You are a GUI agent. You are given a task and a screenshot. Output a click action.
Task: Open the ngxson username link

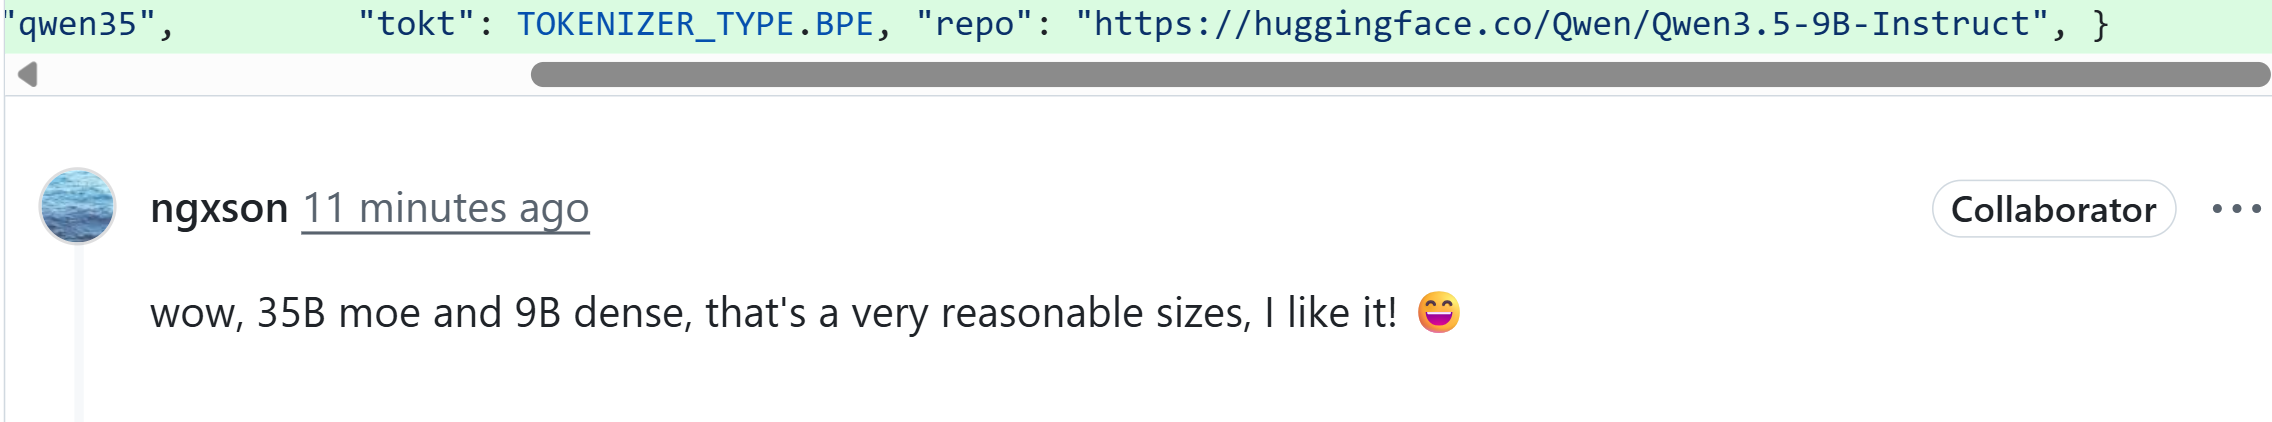click(x=219, y=208)
